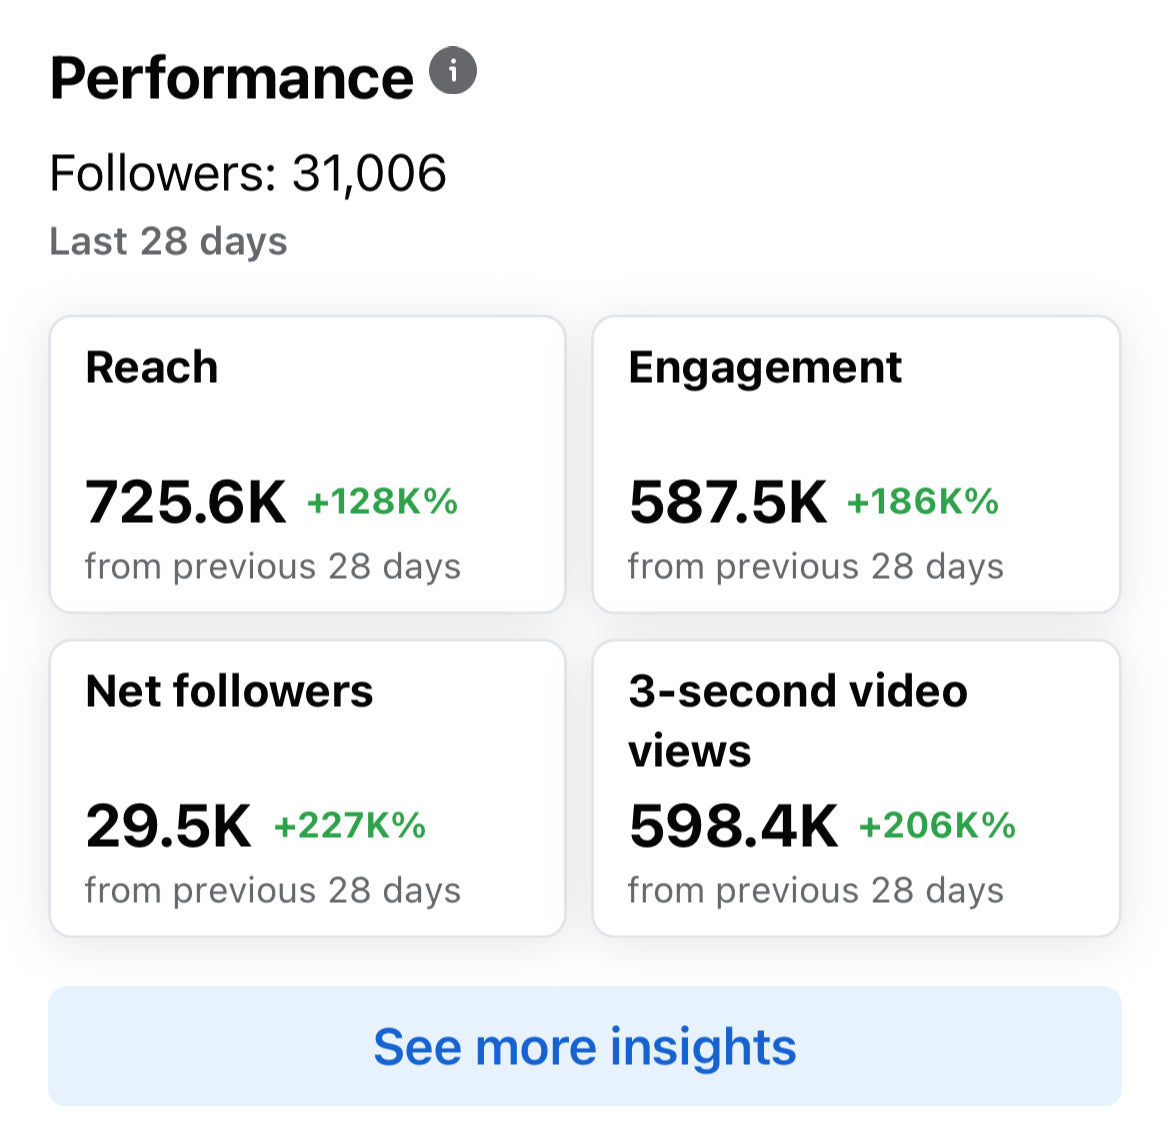Open the Engagement metric card title

[765, 367]
